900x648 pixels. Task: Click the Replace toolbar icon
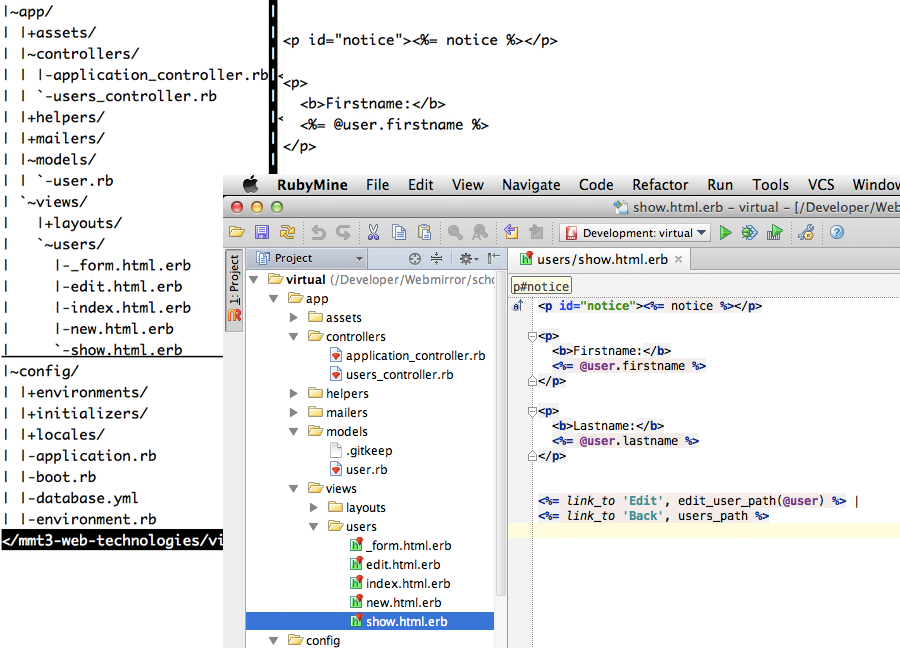point(480,232)
